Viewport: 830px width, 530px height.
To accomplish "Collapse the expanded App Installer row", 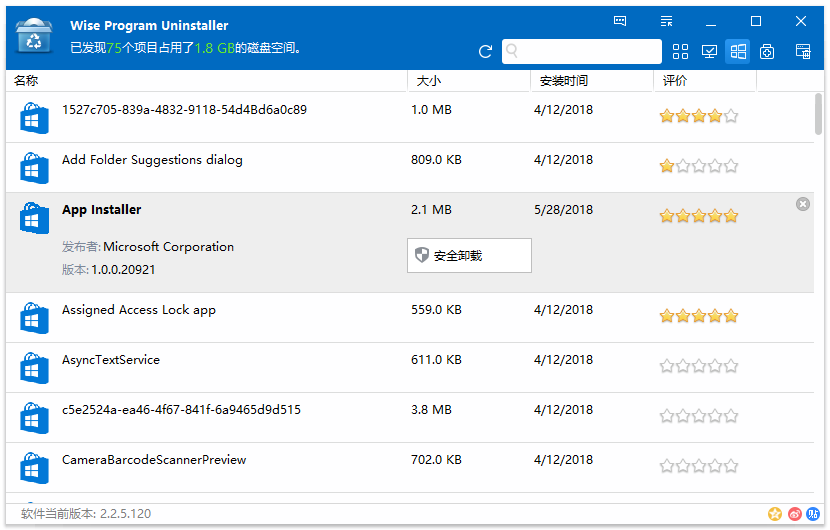I will pos(802,204).
